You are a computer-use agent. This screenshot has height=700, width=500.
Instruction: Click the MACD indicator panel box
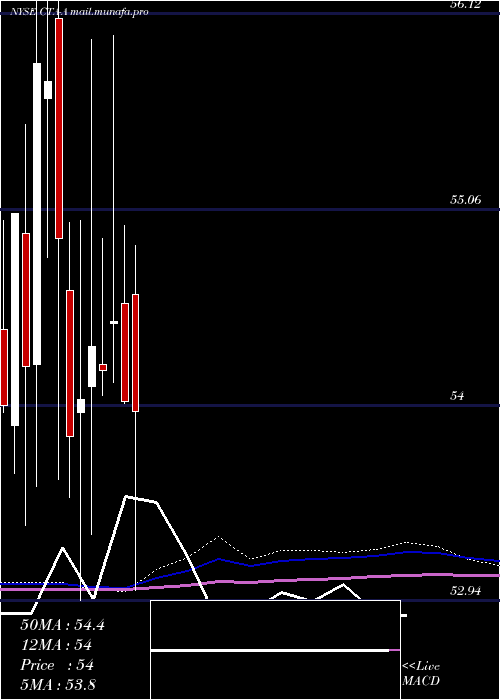pyautogui.click(x=275, y=650)
